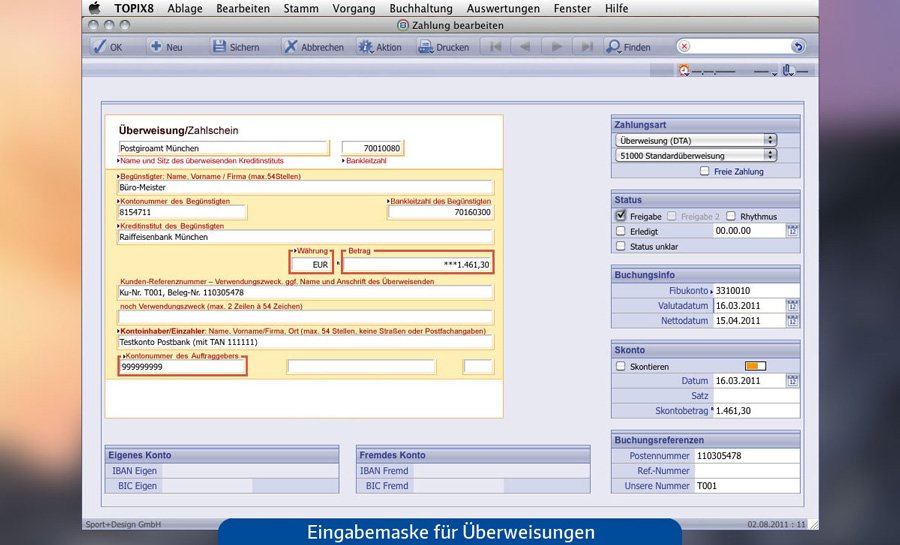Go to the next record

point(556,47)
